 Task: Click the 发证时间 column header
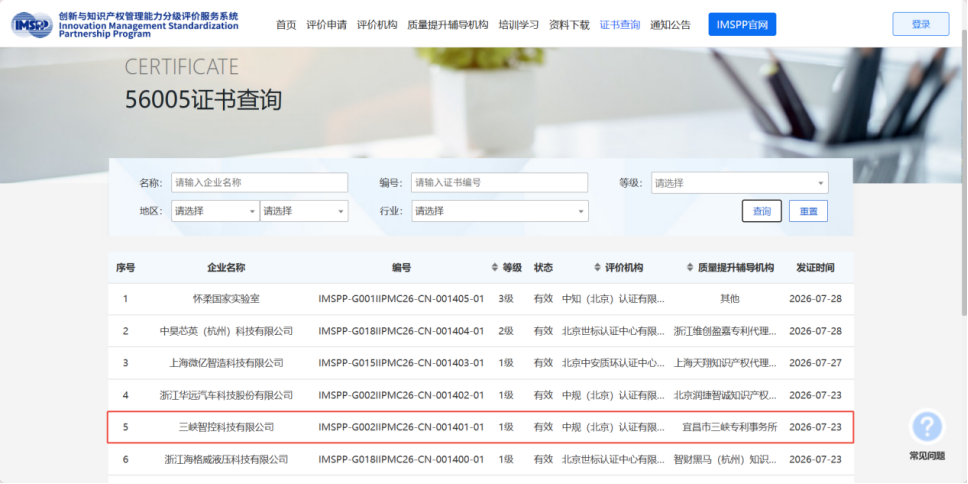[816, 268]
